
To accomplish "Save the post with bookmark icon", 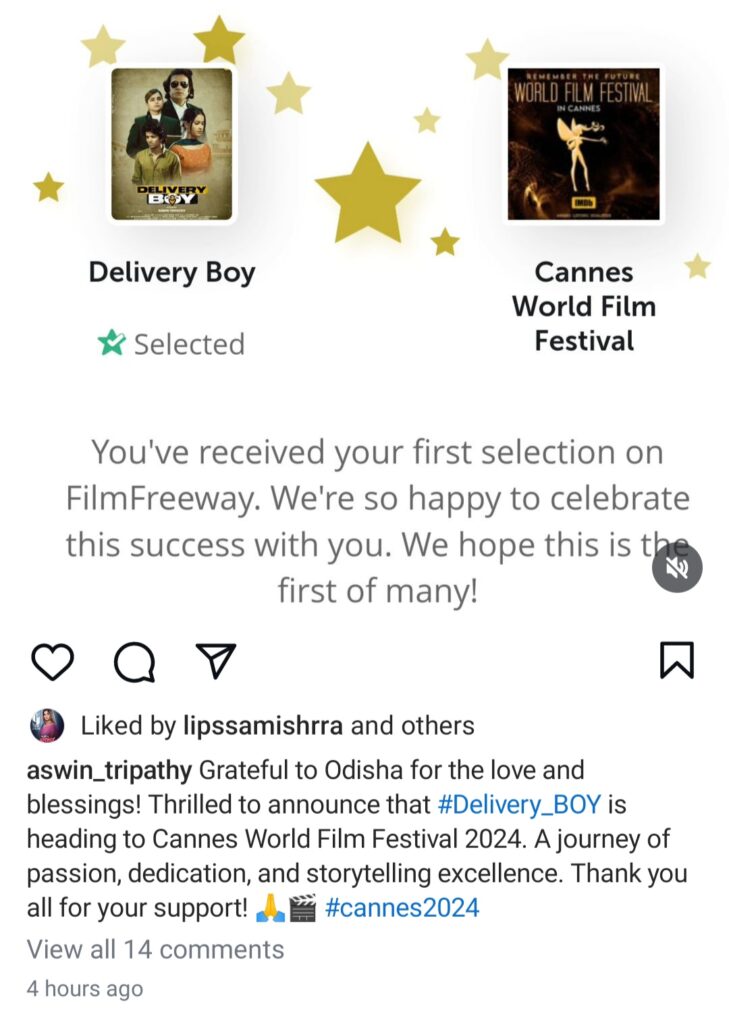I will (677, 660).
